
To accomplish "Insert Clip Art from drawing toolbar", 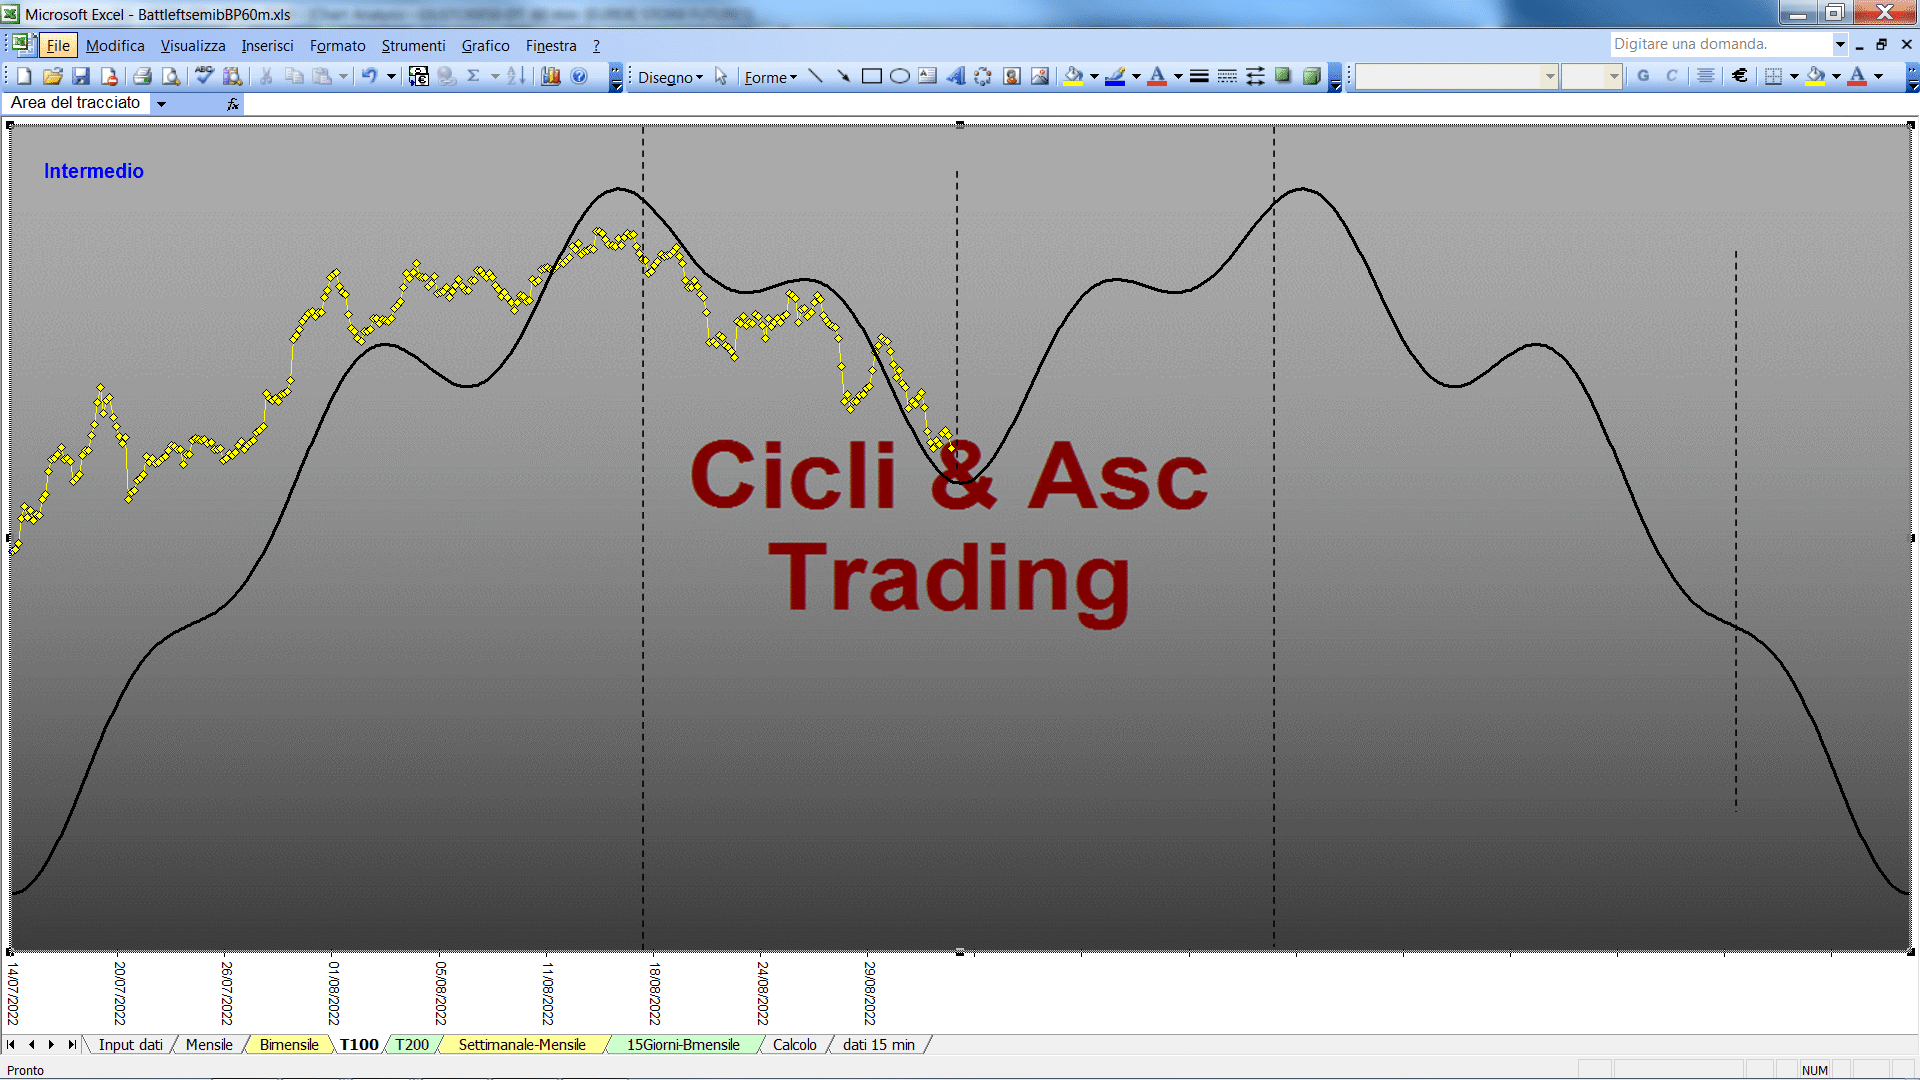I will [1012, 76].
